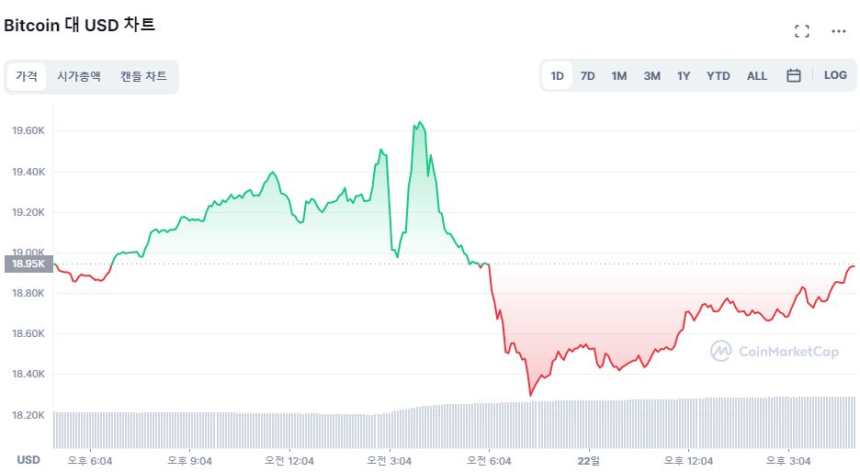
Task: Open the 캔들 차트 tab
Action: point(143,76)
